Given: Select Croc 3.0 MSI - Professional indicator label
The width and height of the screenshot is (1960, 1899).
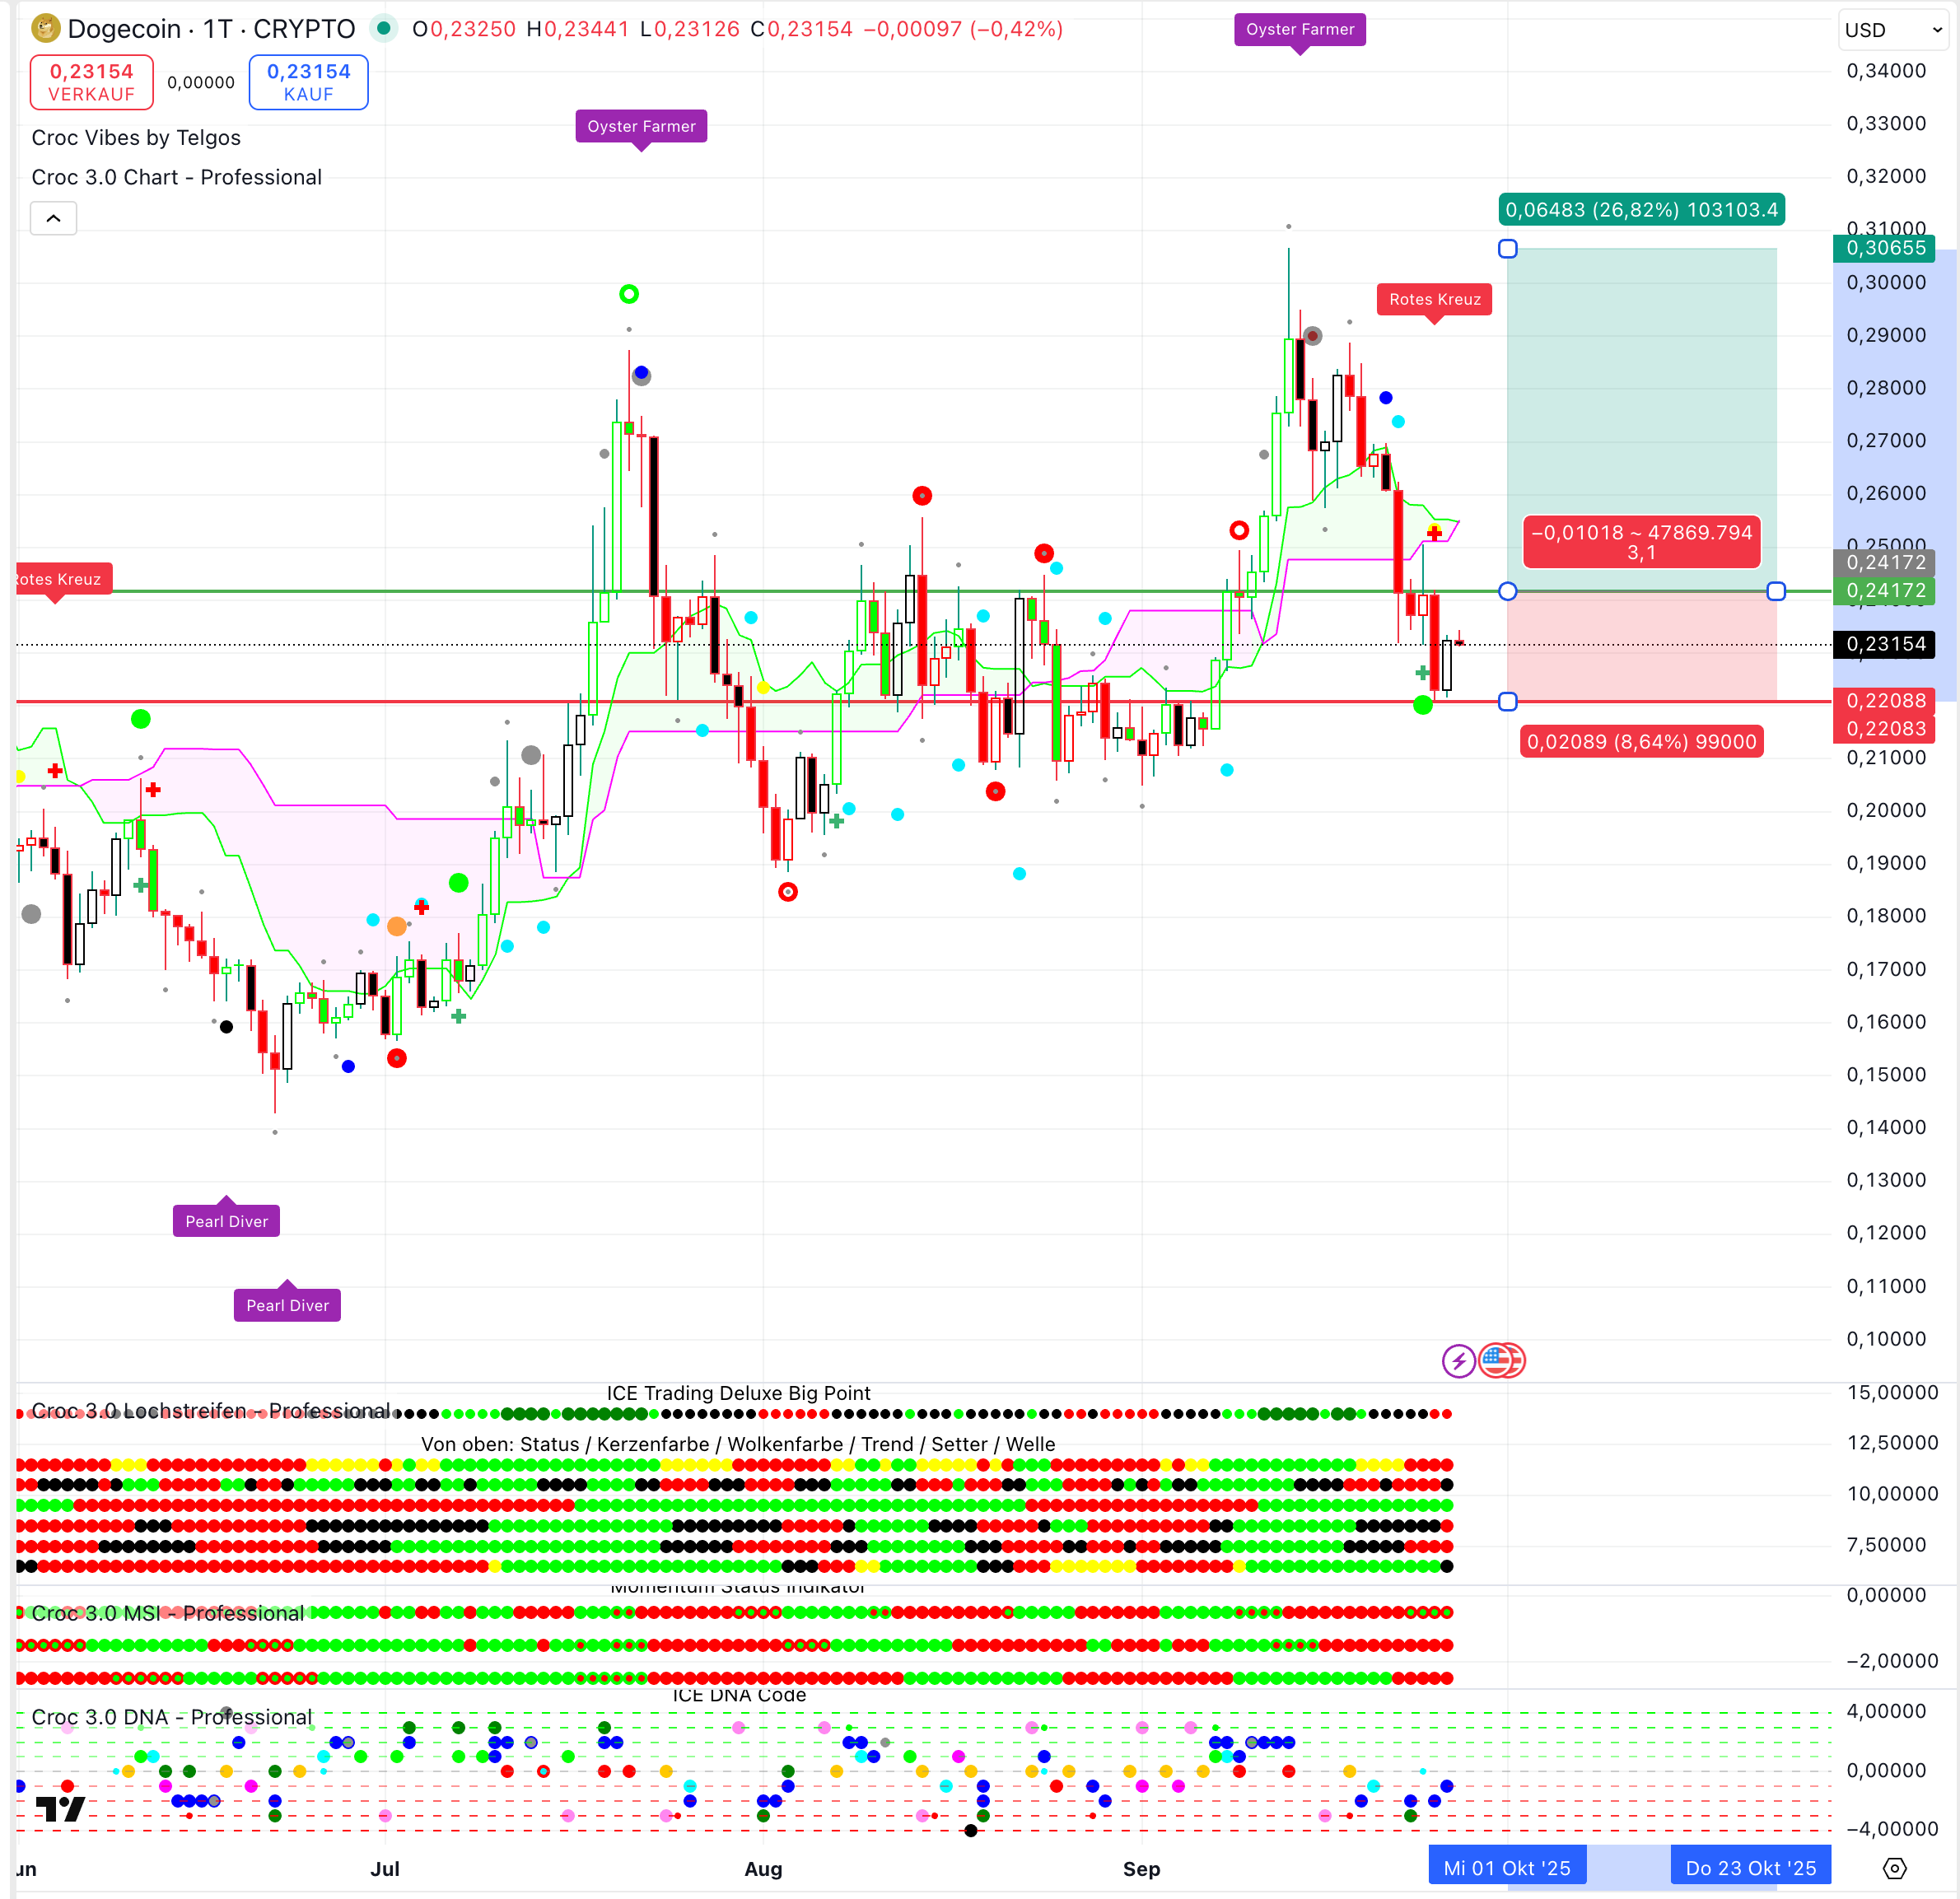Looking at the screenshot, I should [x=167, y=1613].
